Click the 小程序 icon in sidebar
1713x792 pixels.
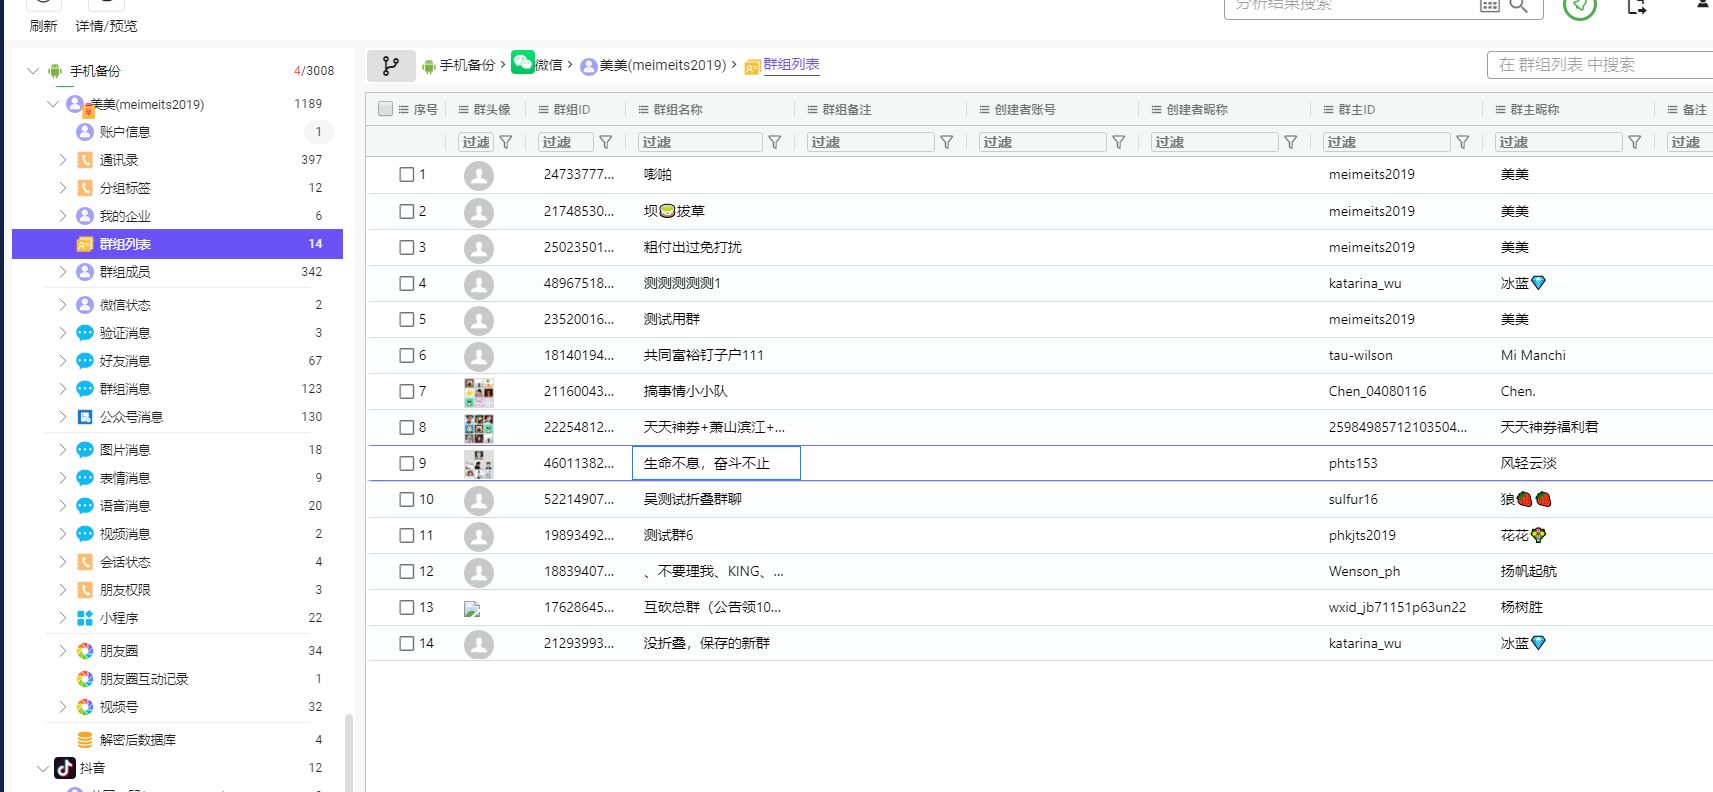tap(85, 618)
